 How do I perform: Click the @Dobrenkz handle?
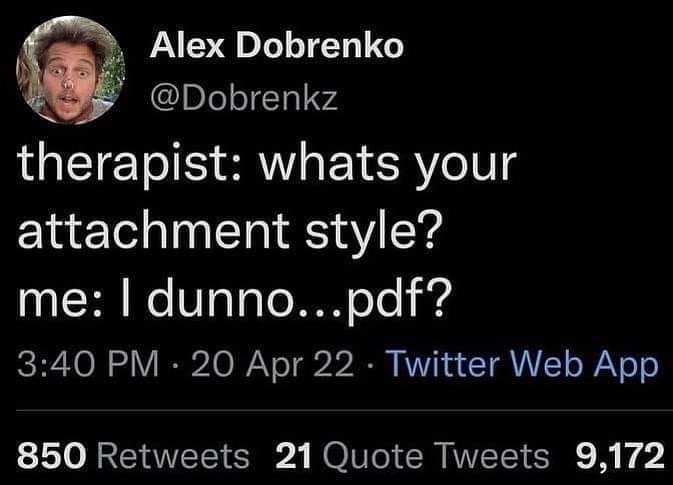(245, 98)
